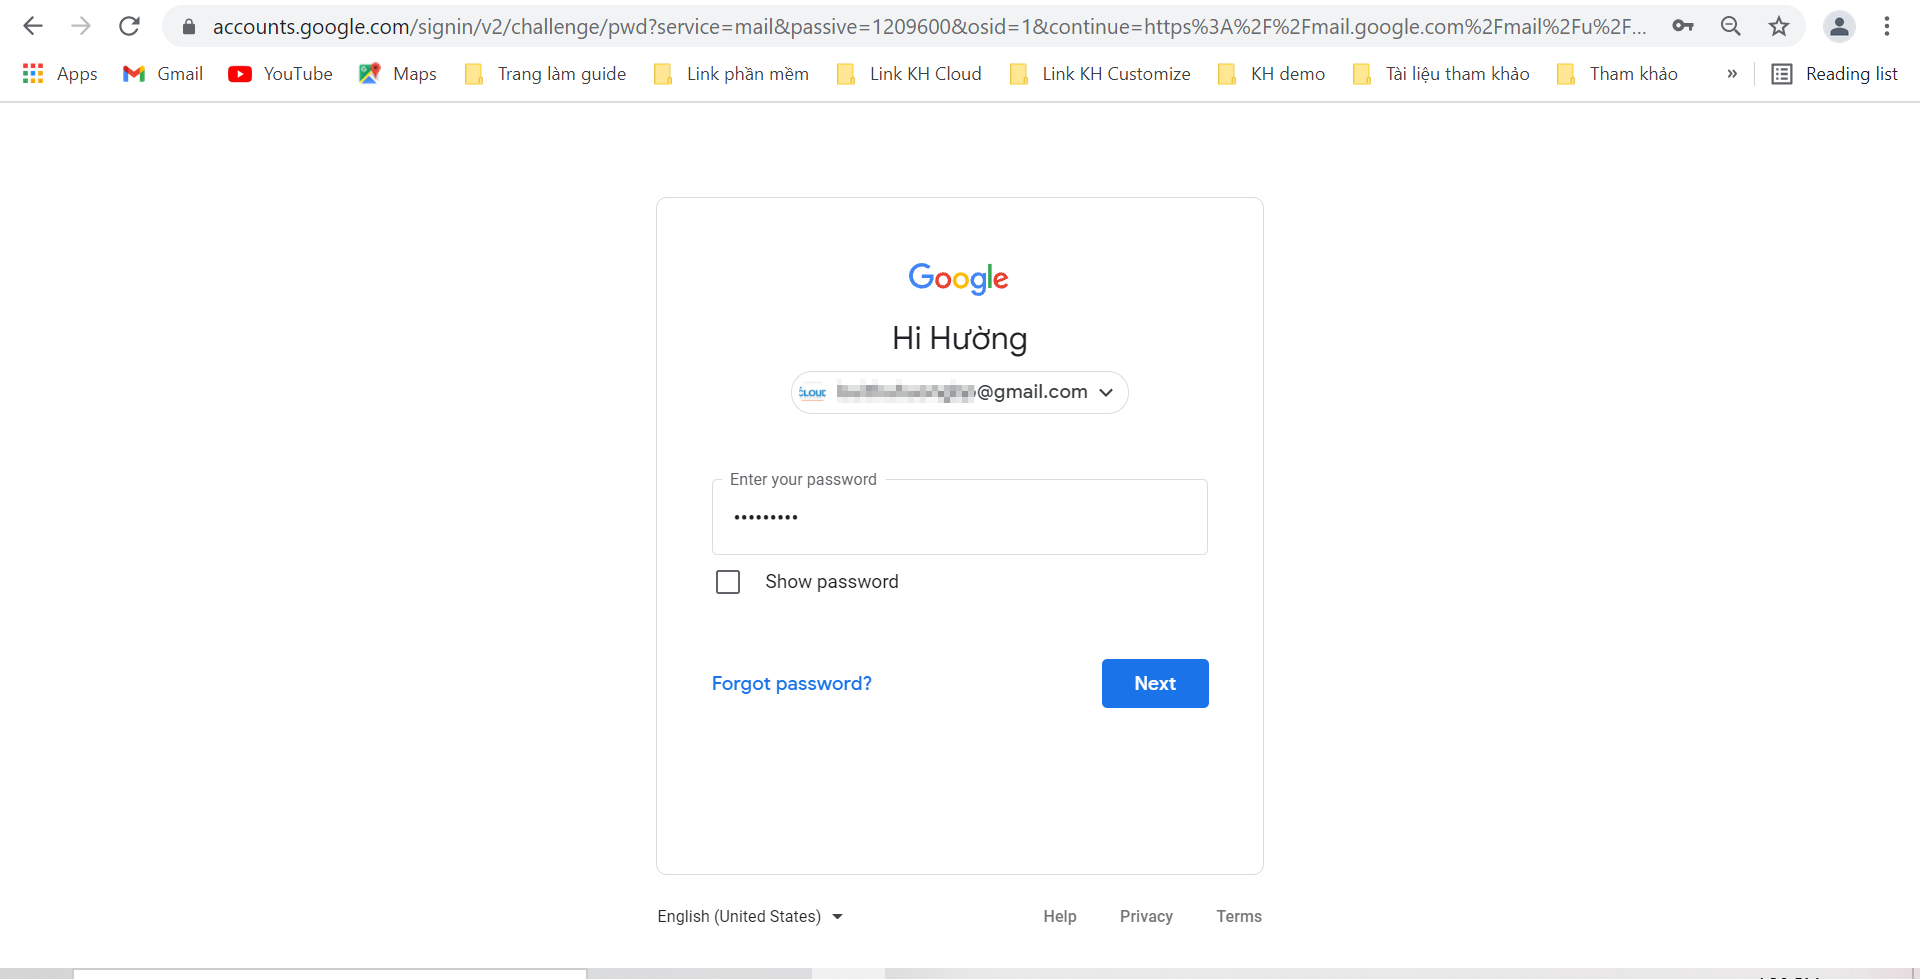Open the Gmail bookmark
This screenshot has width=1920, height=979.
163,73
